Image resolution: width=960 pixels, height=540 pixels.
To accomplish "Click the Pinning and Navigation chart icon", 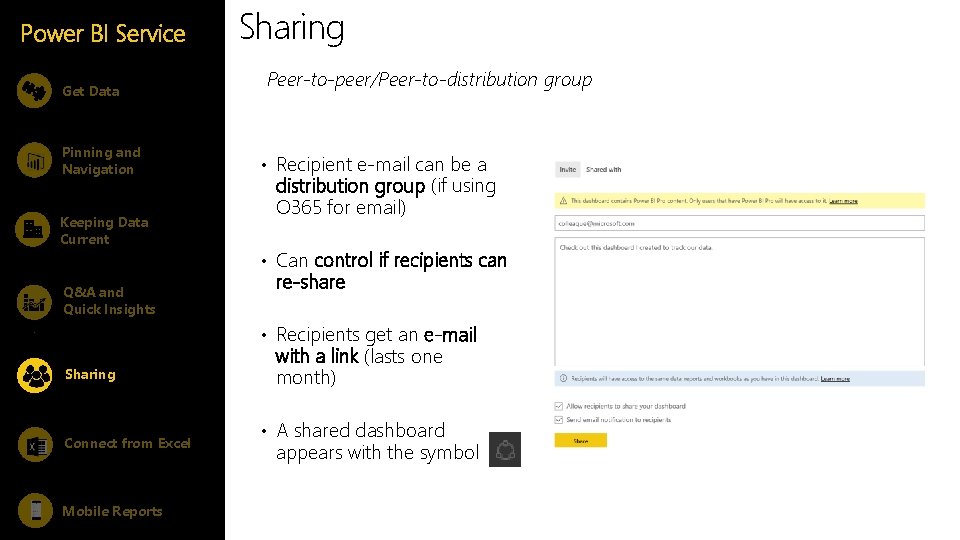I will pos(34,160).
